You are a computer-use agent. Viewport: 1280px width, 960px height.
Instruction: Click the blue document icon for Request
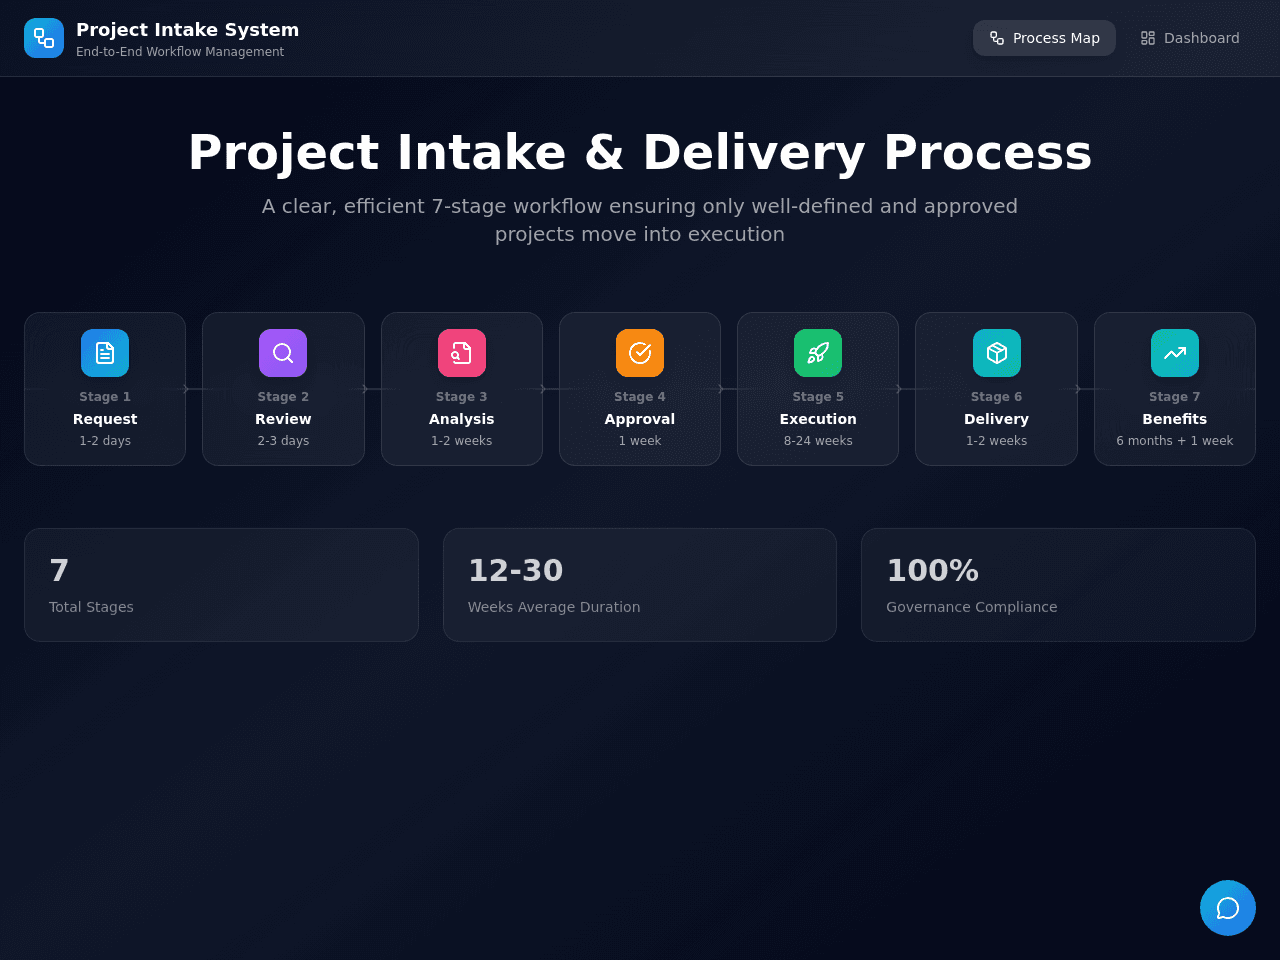pos(105,353)
